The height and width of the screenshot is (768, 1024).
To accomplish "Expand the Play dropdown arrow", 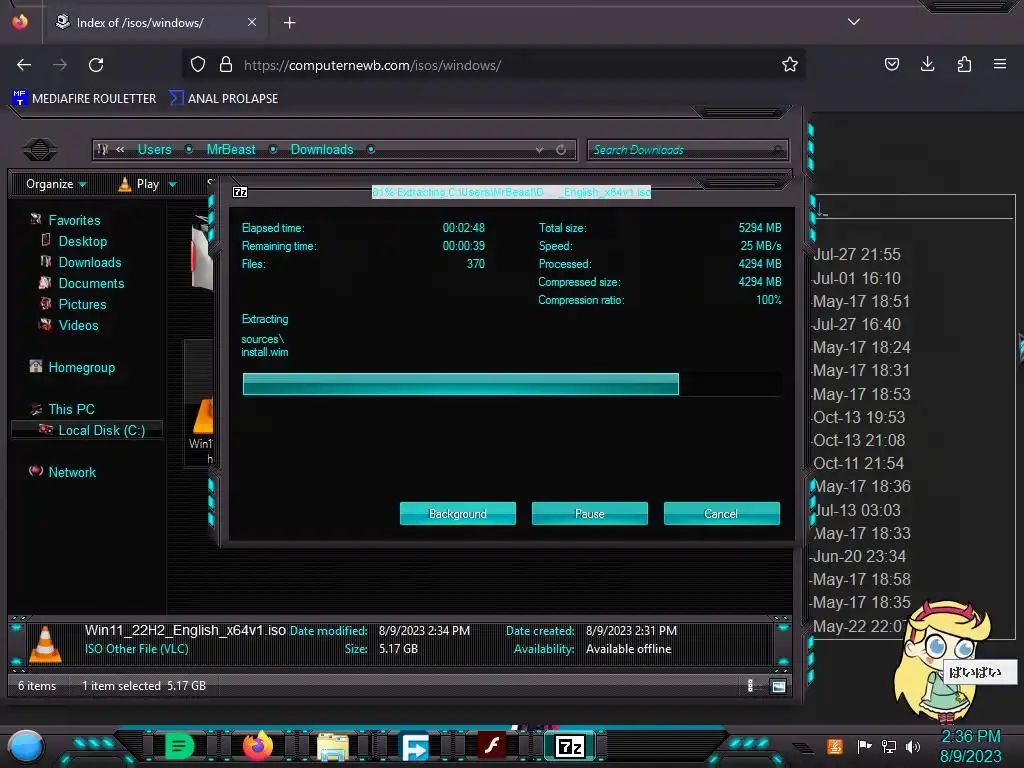I will click(x=172, y=185).
